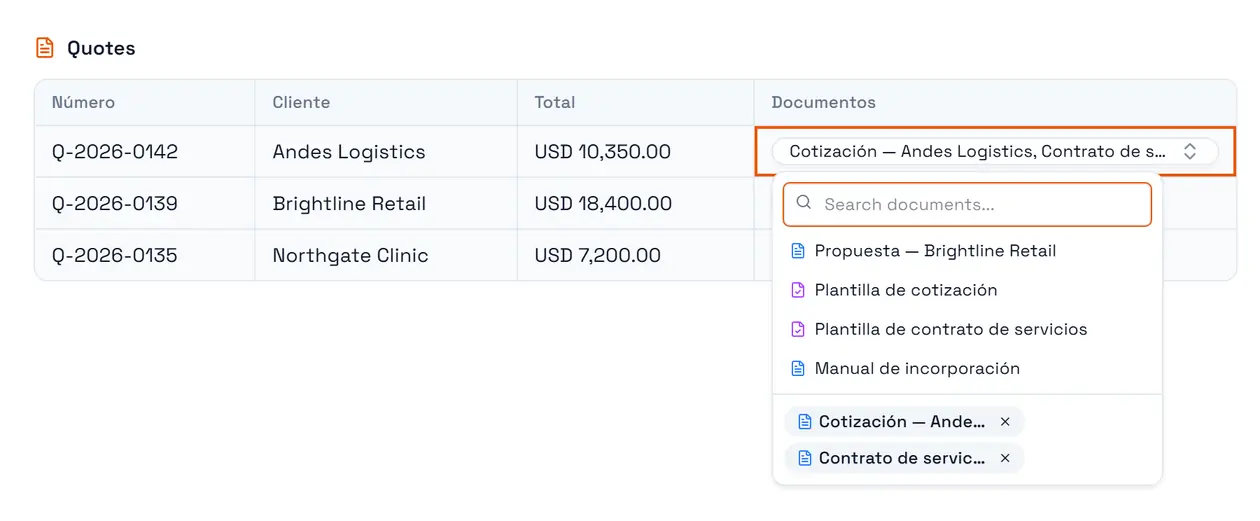Screen dimensions: 1260x521
Task: Click the Cotización — Ande... chip label
Action: click(x=902, y=422)
